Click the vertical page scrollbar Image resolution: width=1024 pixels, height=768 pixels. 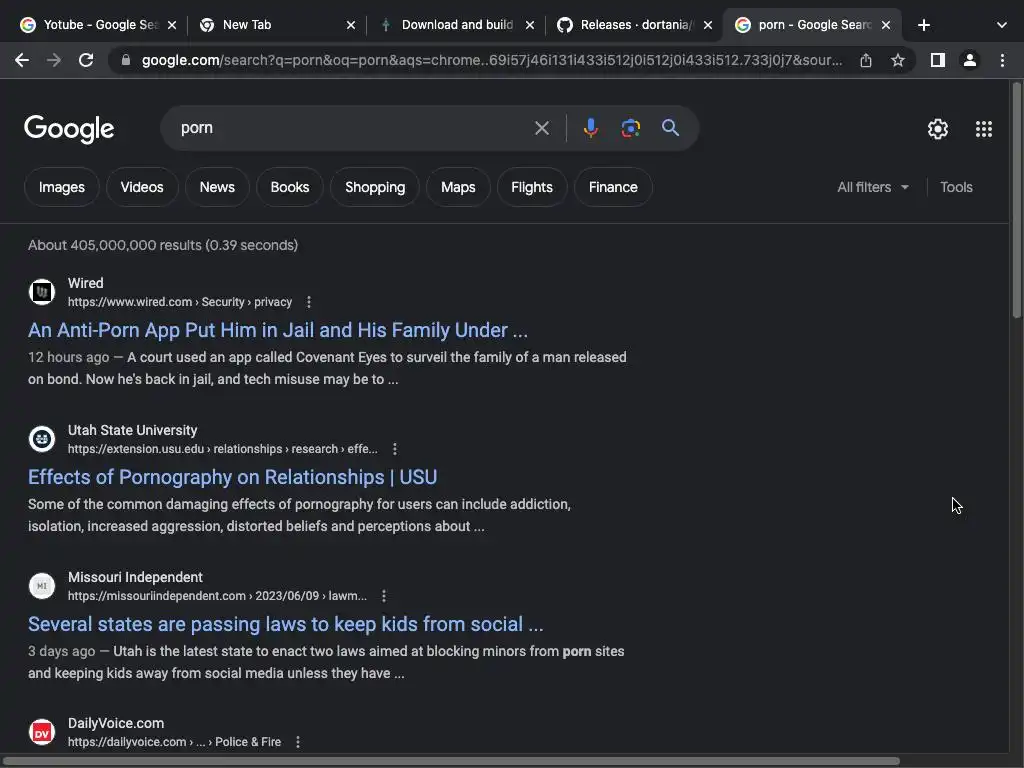(1017, 199)
